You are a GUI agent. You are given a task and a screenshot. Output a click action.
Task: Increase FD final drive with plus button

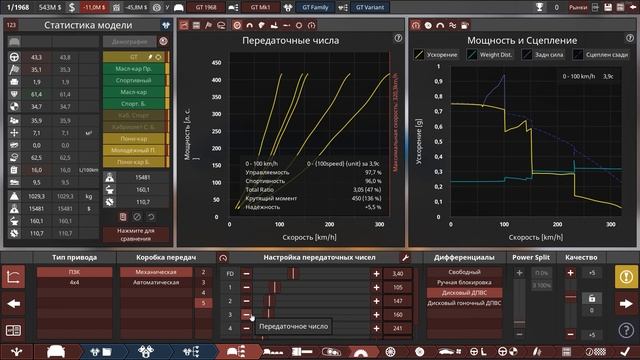pos(376,273)
